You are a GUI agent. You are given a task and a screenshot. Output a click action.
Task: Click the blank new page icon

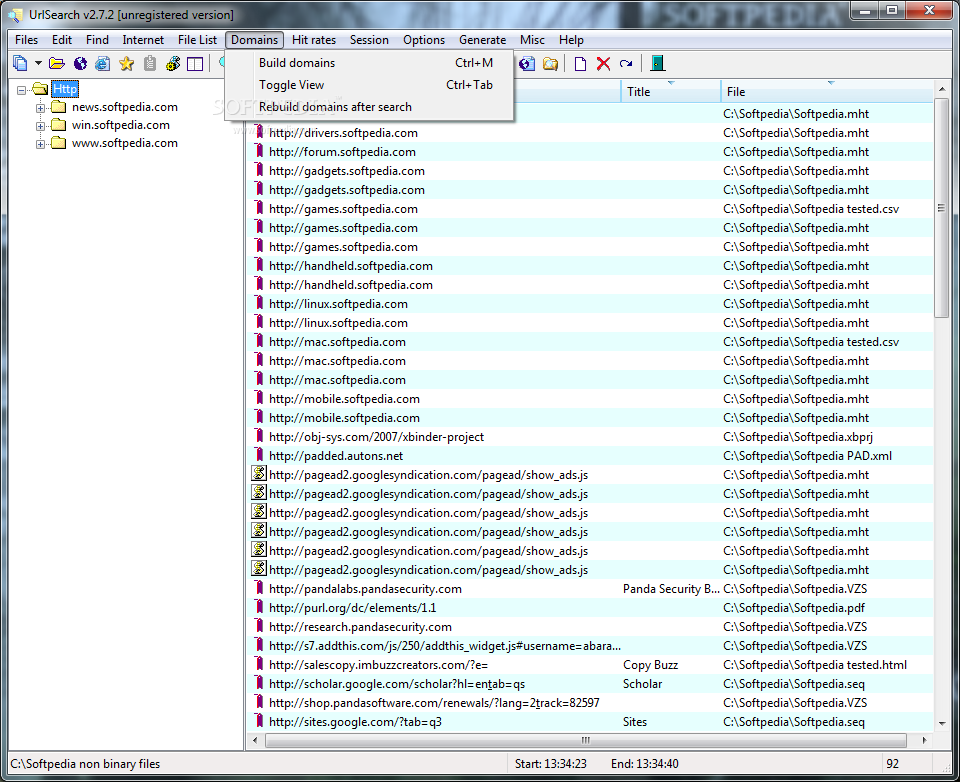580,64
